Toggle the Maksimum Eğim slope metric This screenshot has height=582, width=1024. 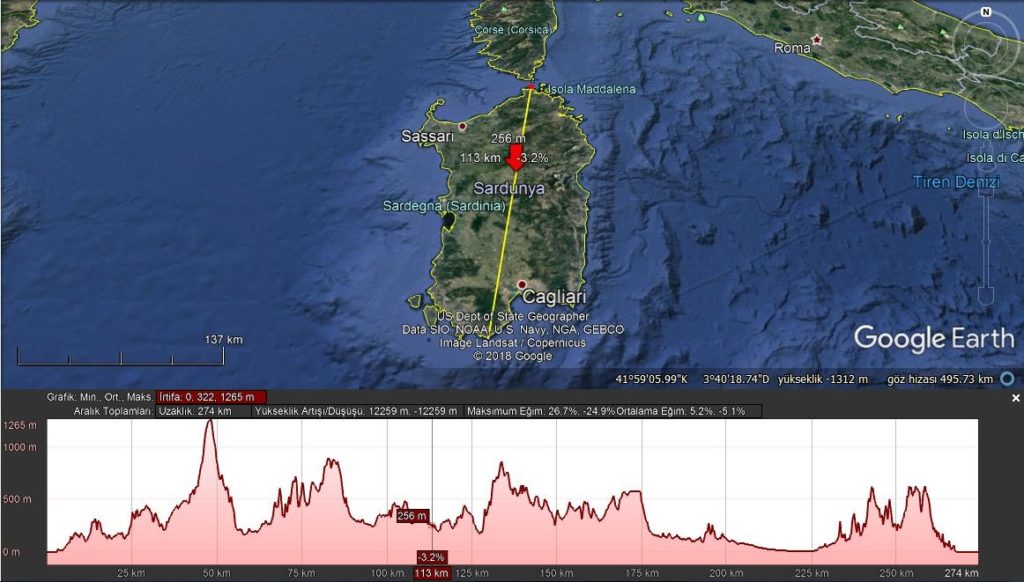[x=541, y=411]
